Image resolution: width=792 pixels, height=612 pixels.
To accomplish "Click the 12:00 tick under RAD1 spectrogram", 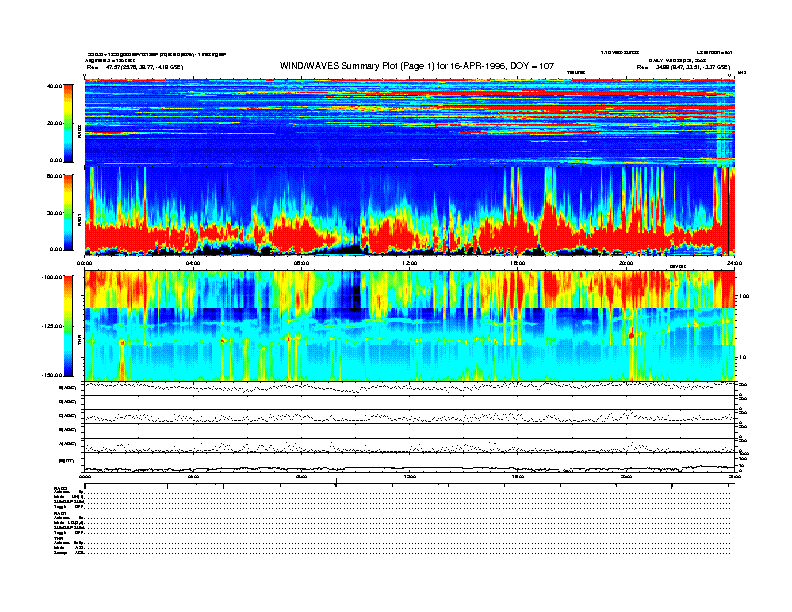I will point(410,263).
